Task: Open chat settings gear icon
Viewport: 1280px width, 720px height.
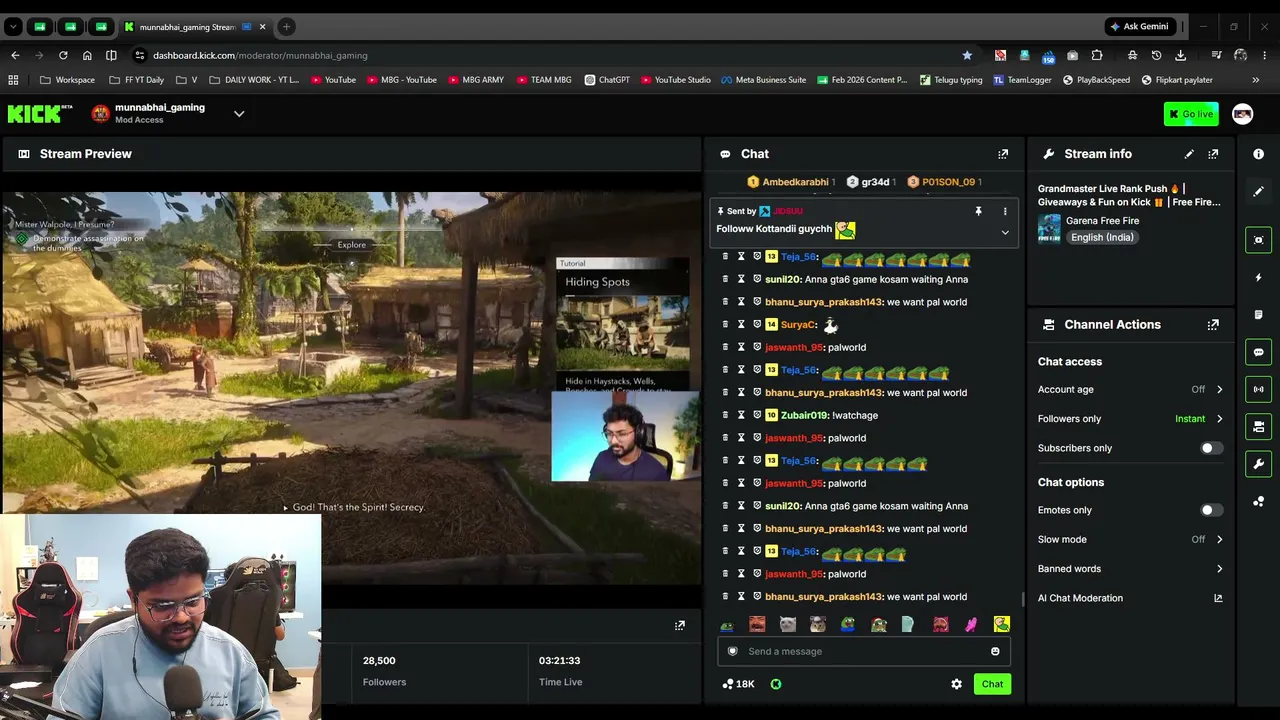Action: [956, 684]
